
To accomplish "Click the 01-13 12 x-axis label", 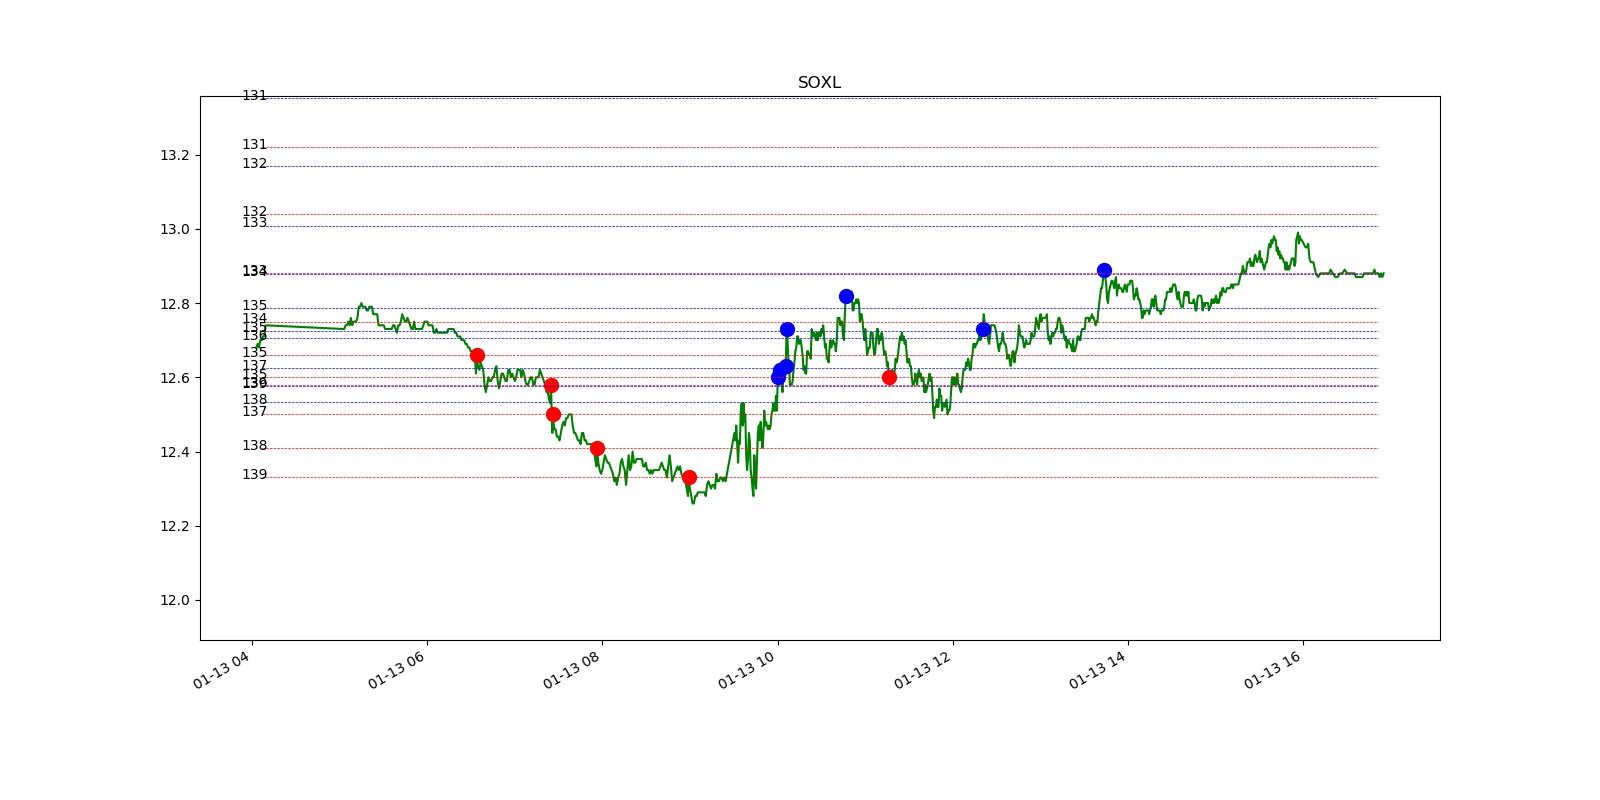I will pyautogui.click(x=922, y=670).
